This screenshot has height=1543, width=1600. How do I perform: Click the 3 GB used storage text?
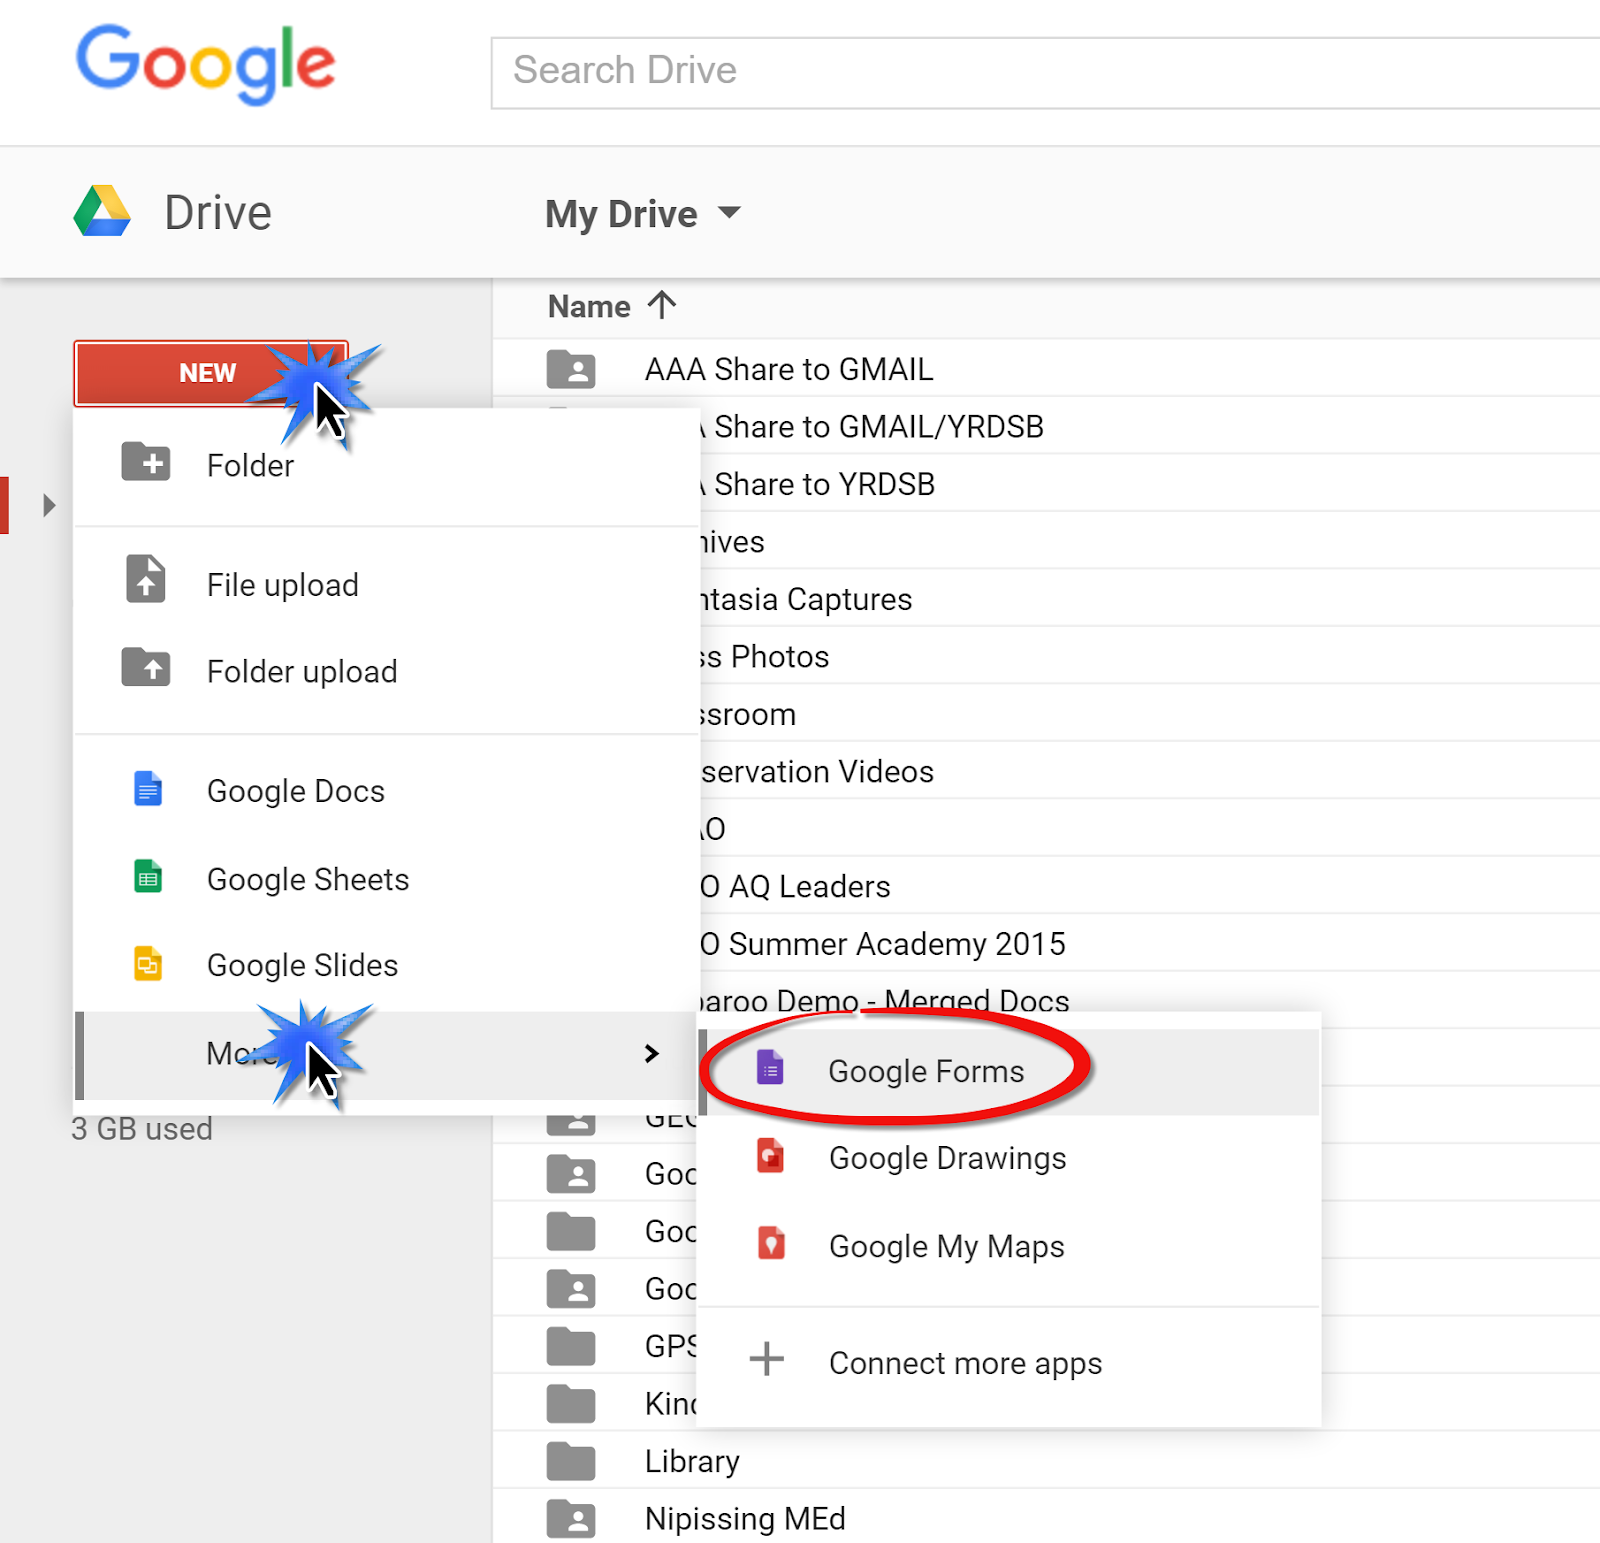[x=142, y=1129]
